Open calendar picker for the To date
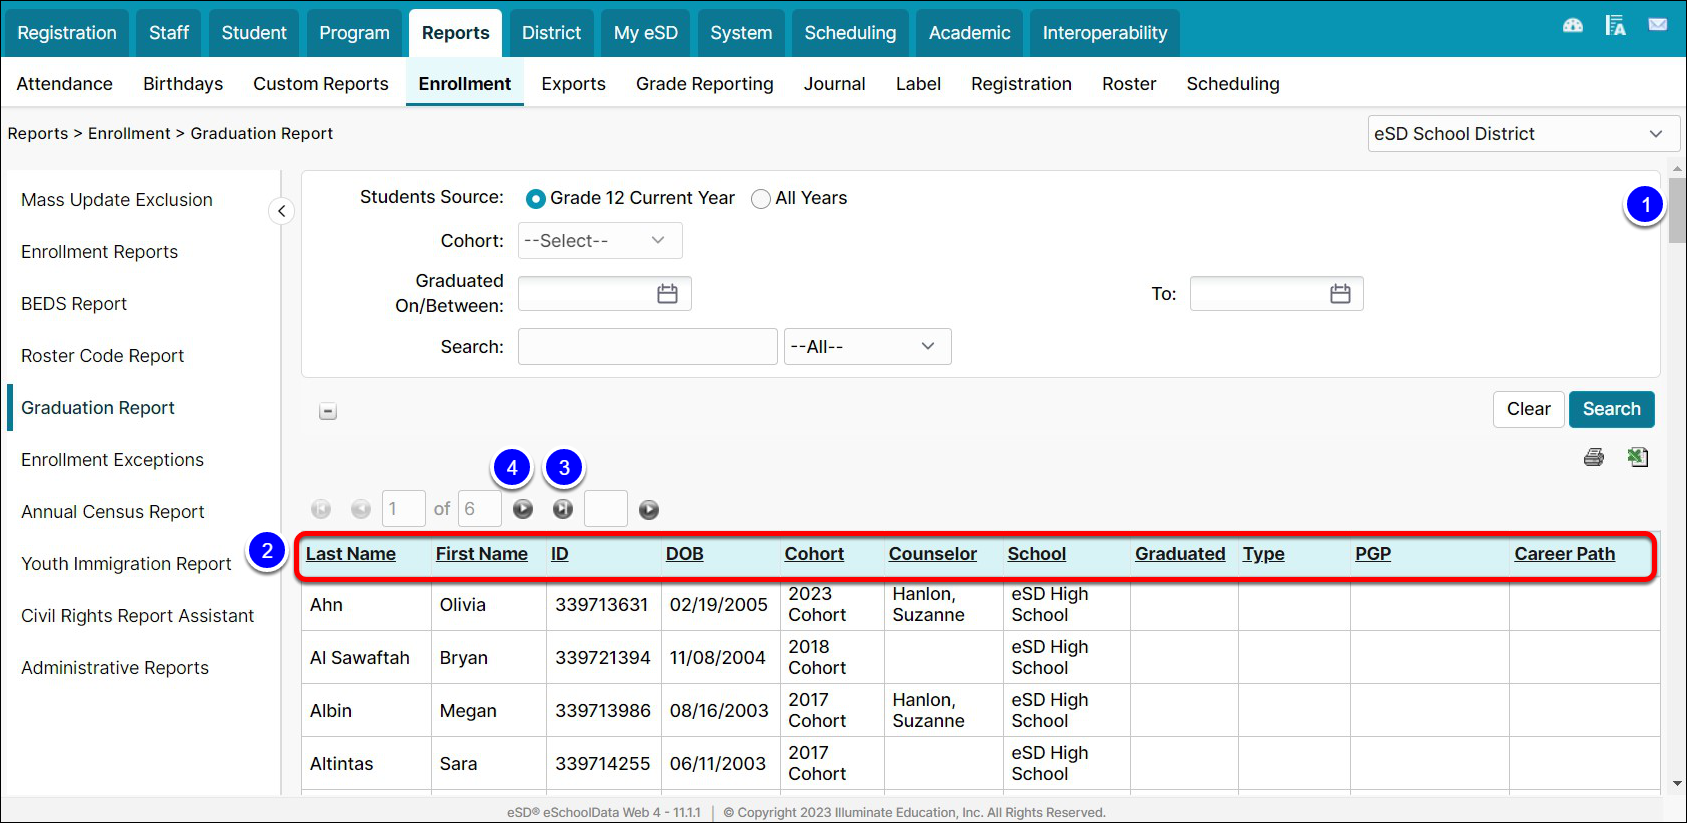The width and height of the screenshot is (1687, 823). (x=1340, y=294)
